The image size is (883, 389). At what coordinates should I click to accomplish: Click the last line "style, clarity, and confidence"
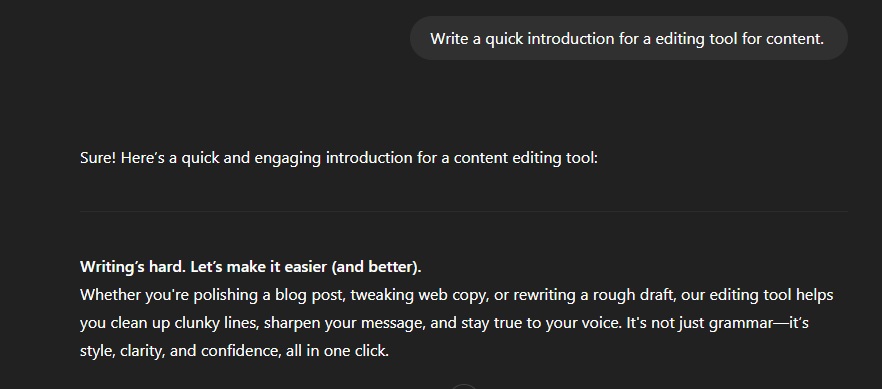click(x=234, y=351)
